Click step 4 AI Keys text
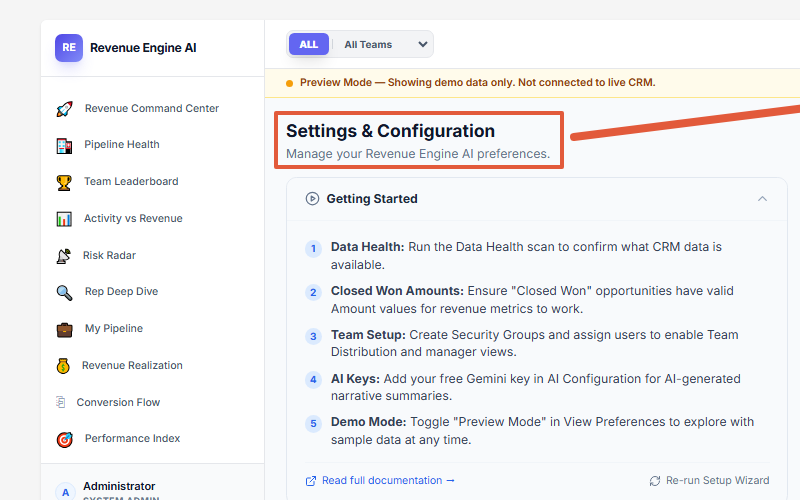Screen dimensions: 800x500 [x=535, y=387]
